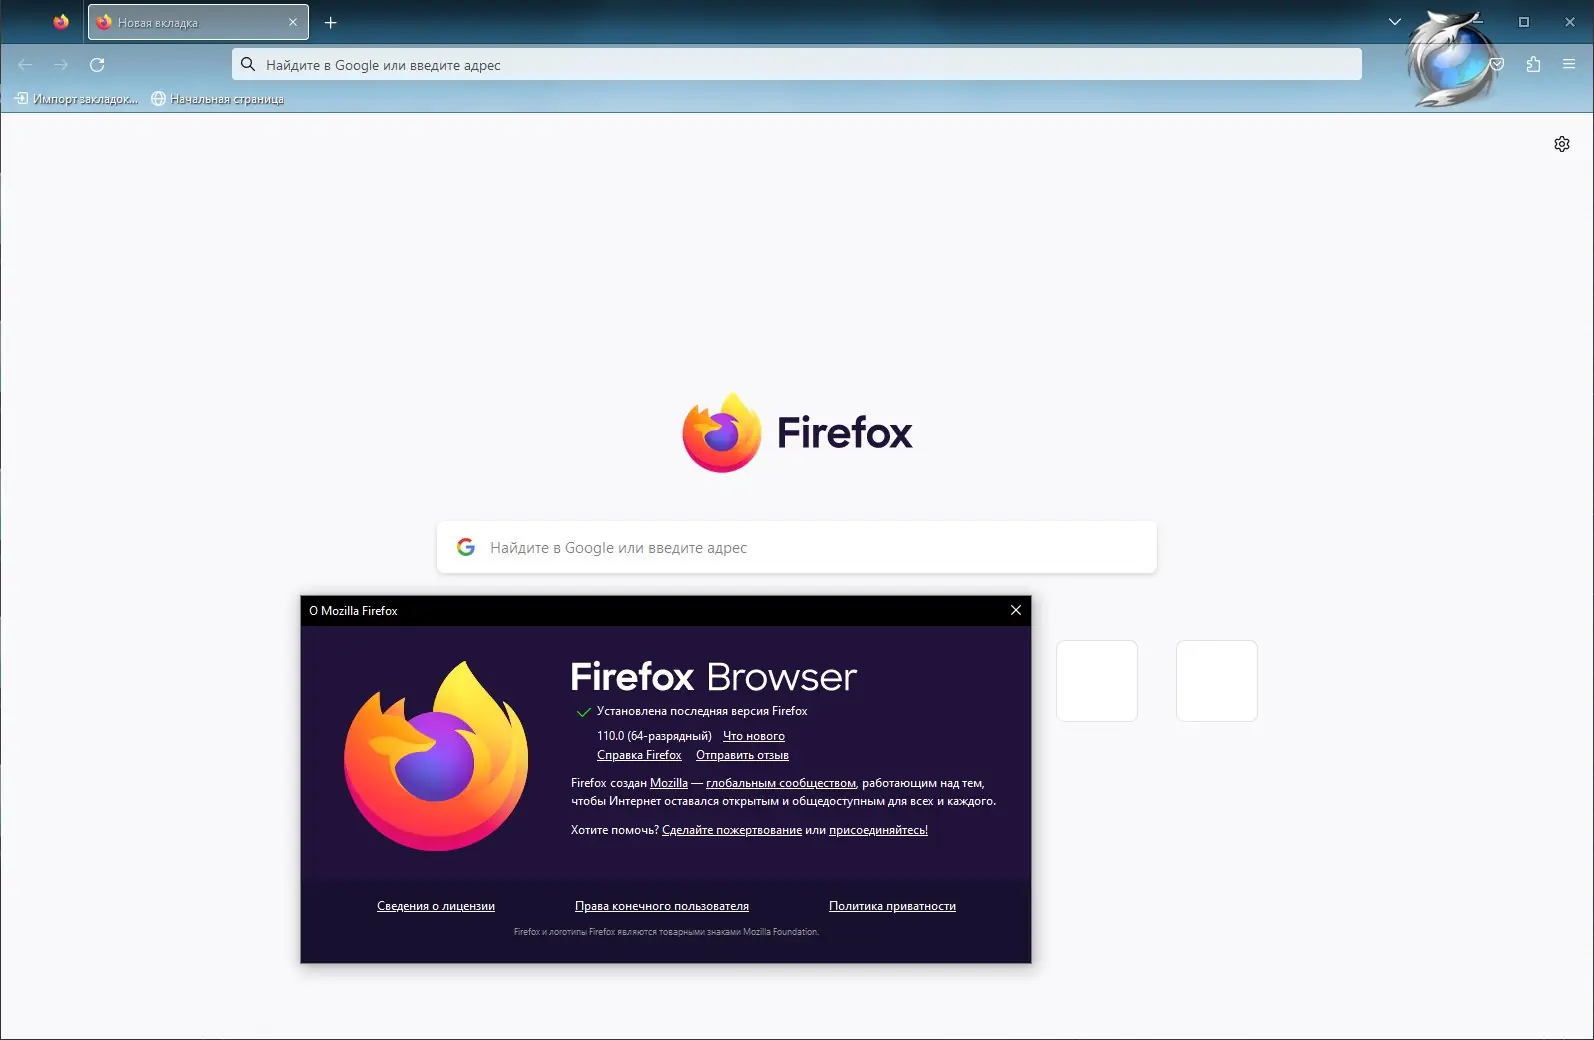Viewport: 1594px width, 1040px height.
Task: Open the Начальная страница bookmark
Action: [x=217, y=99]
